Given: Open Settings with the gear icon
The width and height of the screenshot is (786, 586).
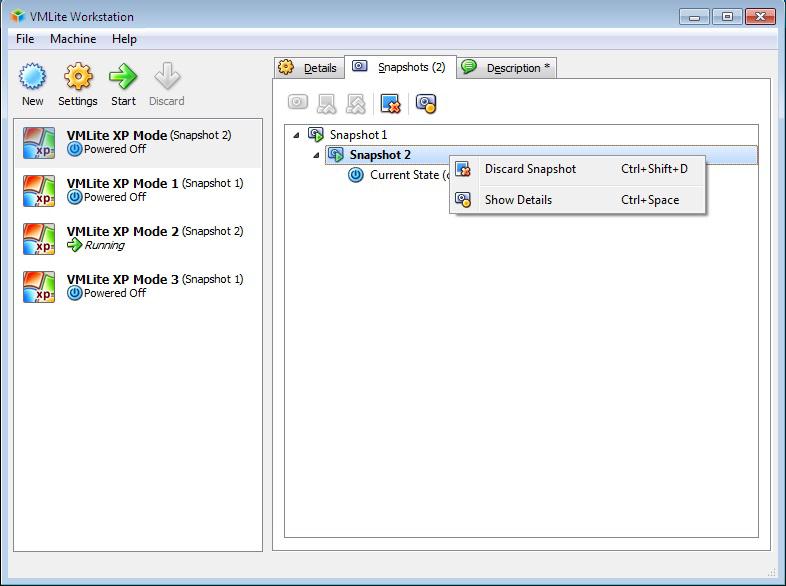Looking at the screenshot, I should tap(78, 77).
